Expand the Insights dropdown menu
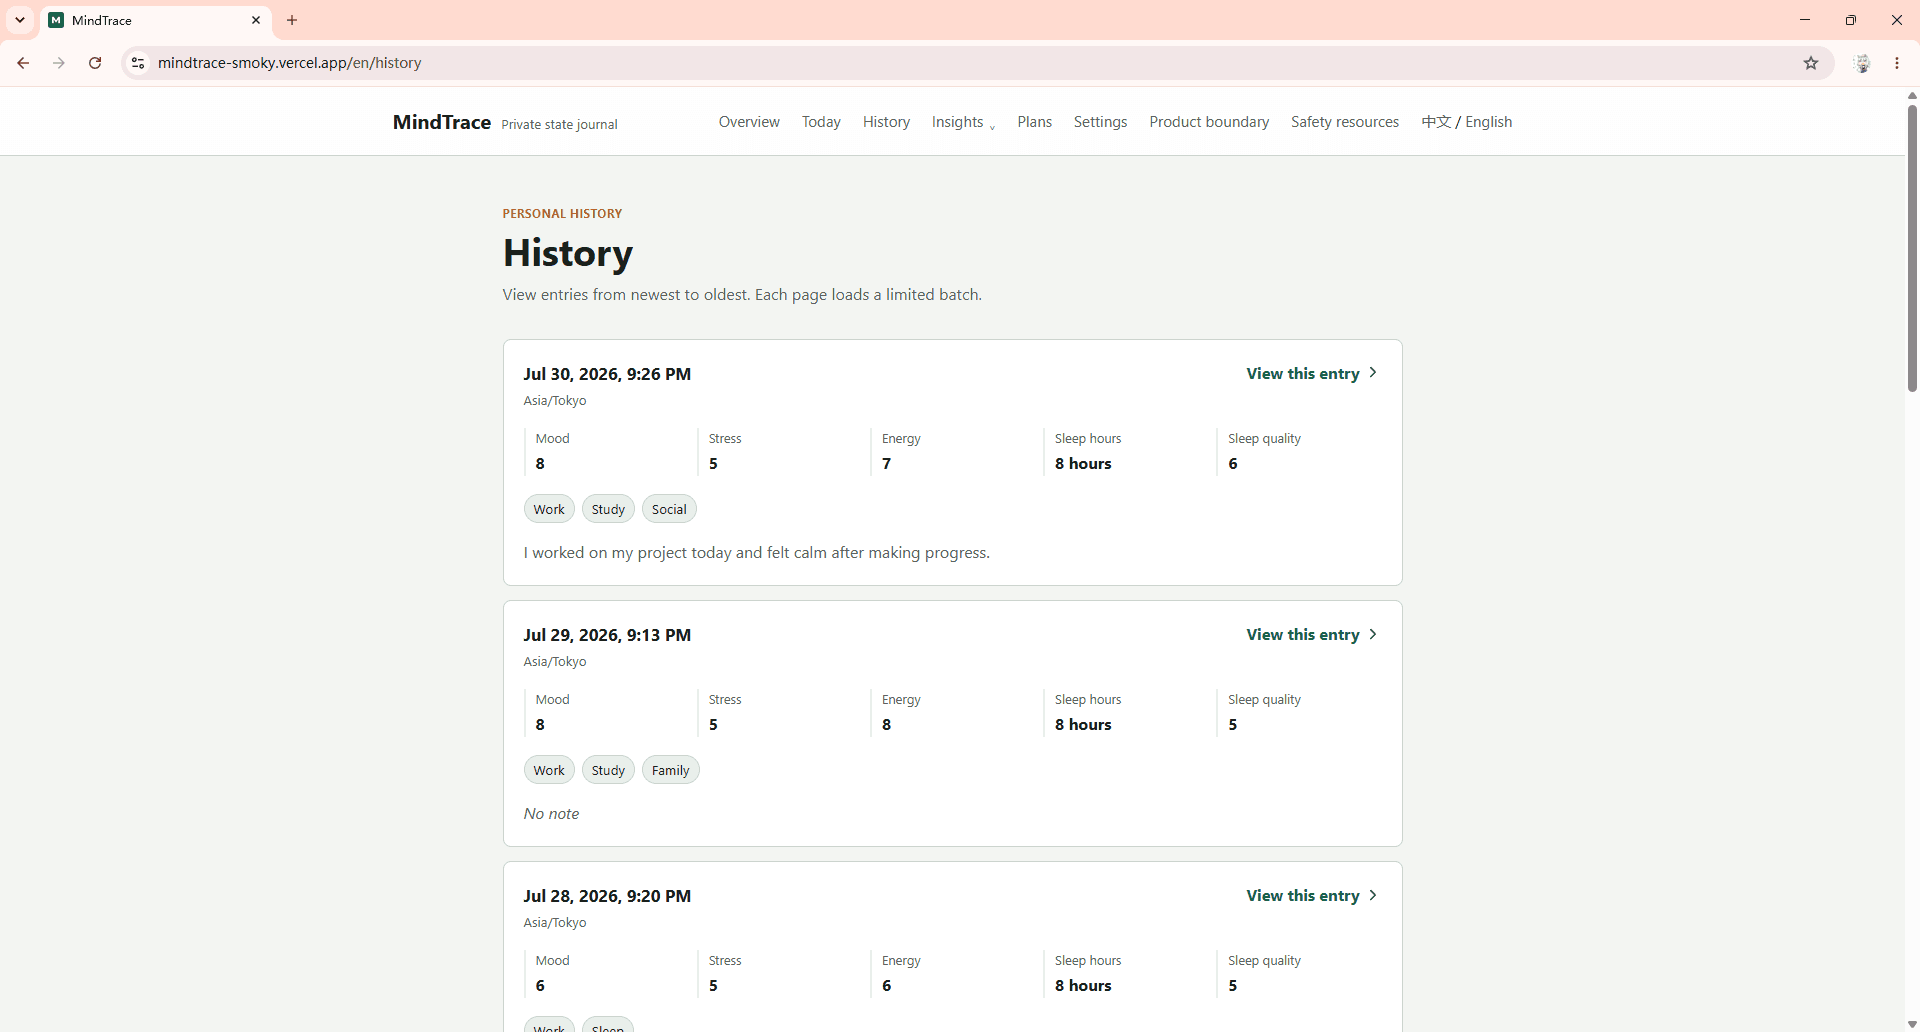The height and width of the screenshot is (1032, 1920). point(963,122)
